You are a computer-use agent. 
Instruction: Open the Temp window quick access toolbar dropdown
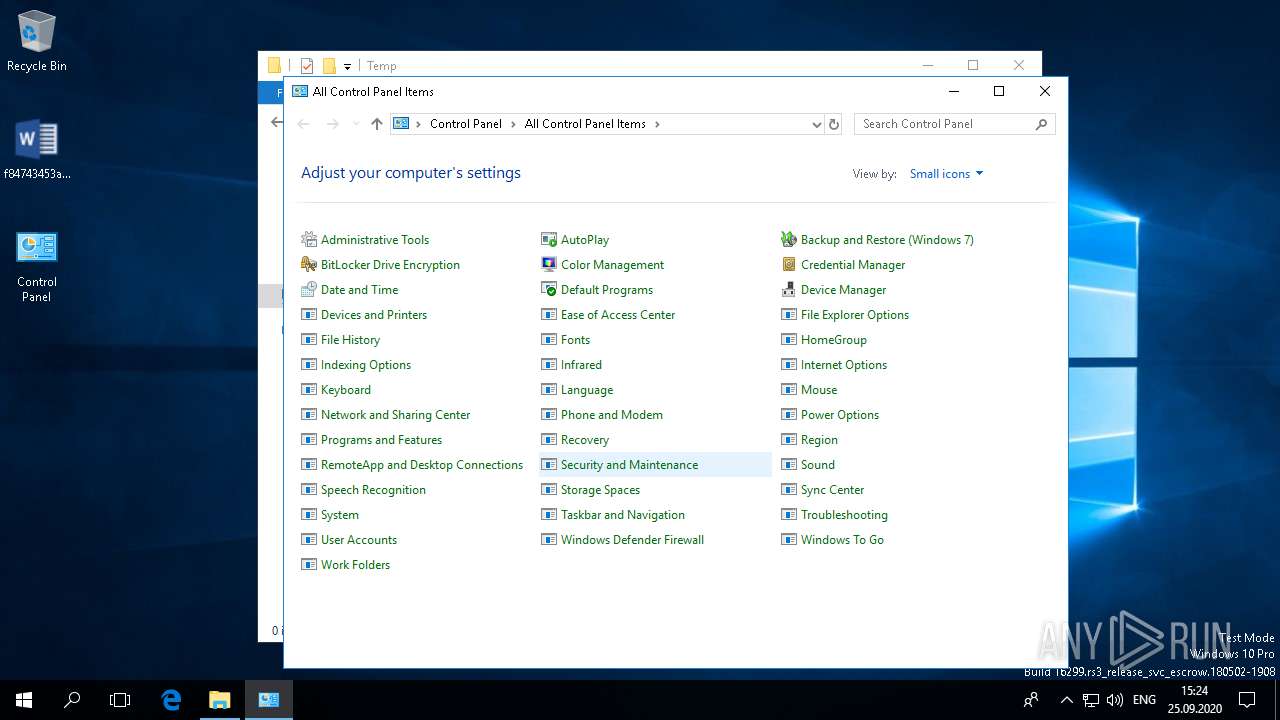[x=347, y=66]
